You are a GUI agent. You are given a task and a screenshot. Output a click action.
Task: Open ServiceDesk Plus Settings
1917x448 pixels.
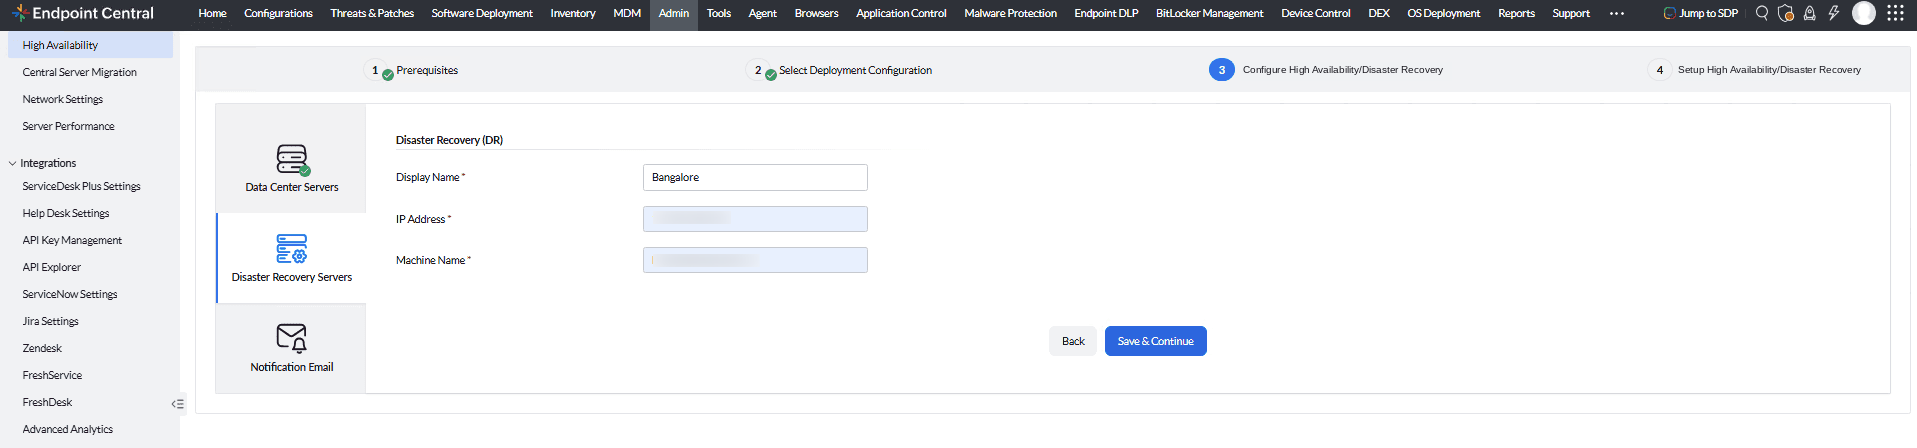pos(82,186)
